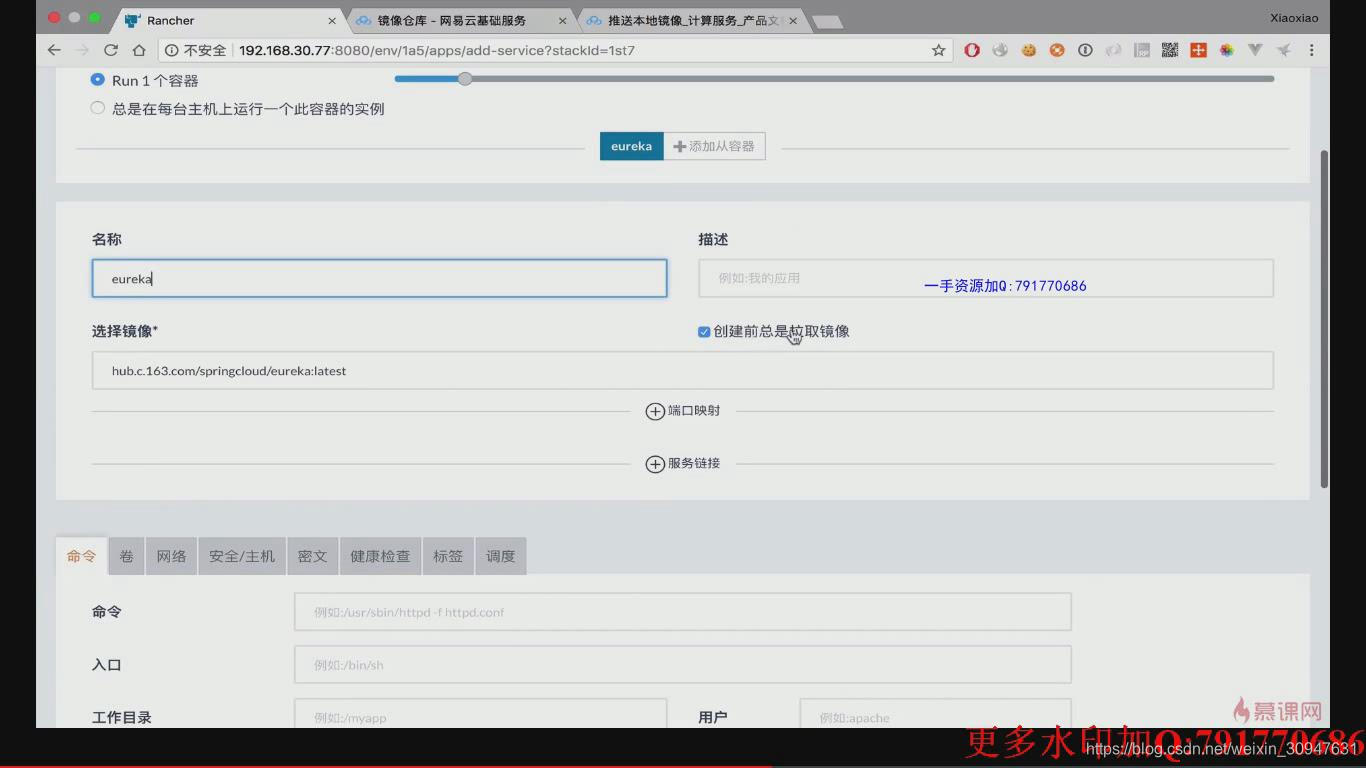Click the container scale slider handle

pyautogui.click(x=465, y=78)
